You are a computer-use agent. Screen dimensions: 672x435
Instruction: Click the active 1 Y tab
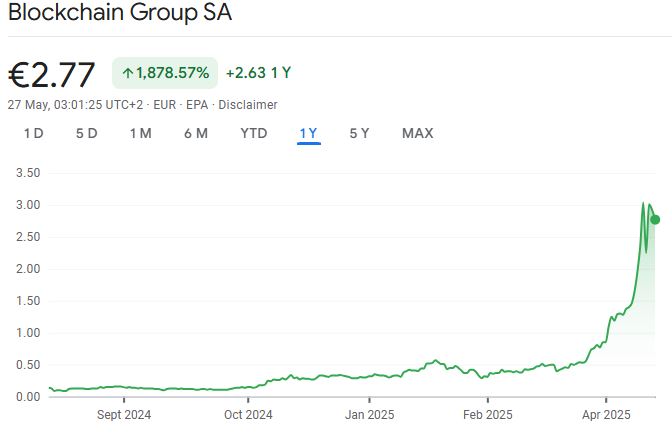[308, 133]
